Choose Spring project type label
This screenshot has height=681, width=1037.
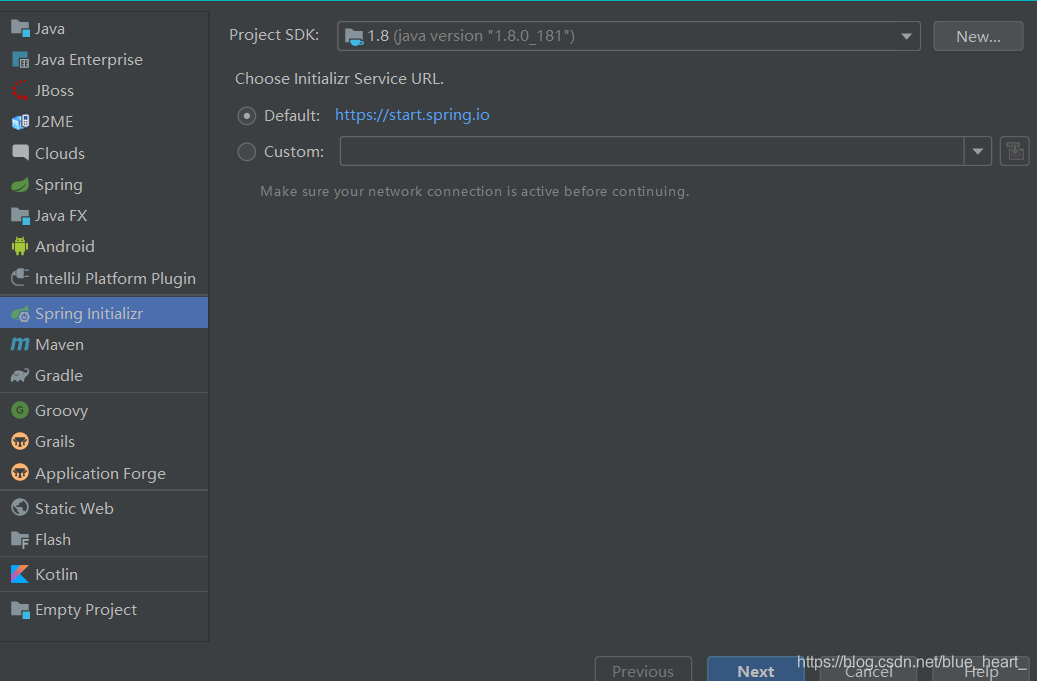tap(59, 184)
